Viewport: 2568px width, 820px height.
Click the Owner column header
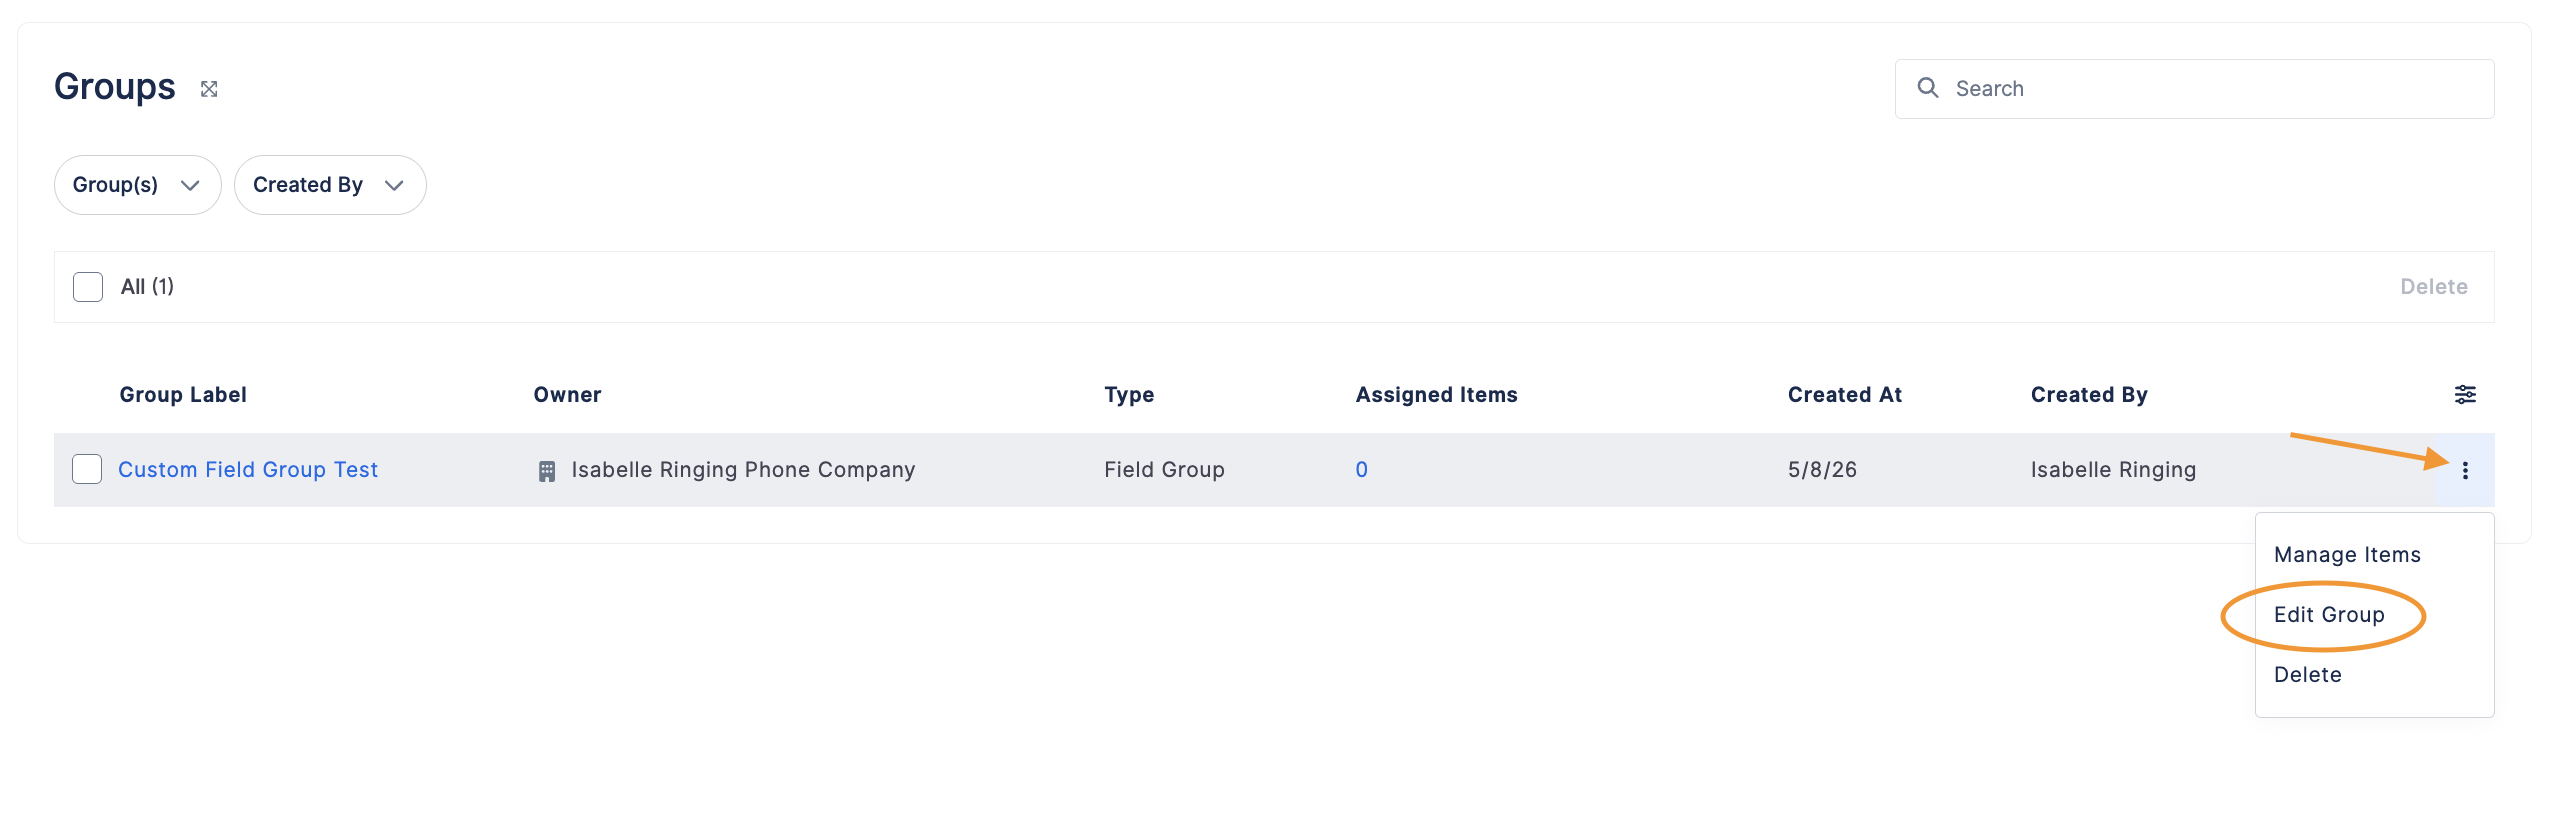(x=567, y=395)
